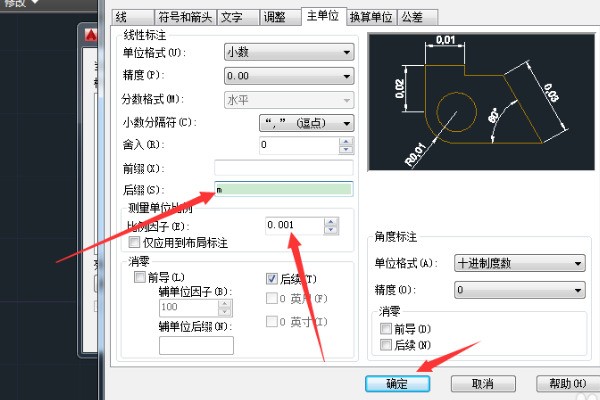Open the linear 单位格式(U) dropdown

point(289,52)
